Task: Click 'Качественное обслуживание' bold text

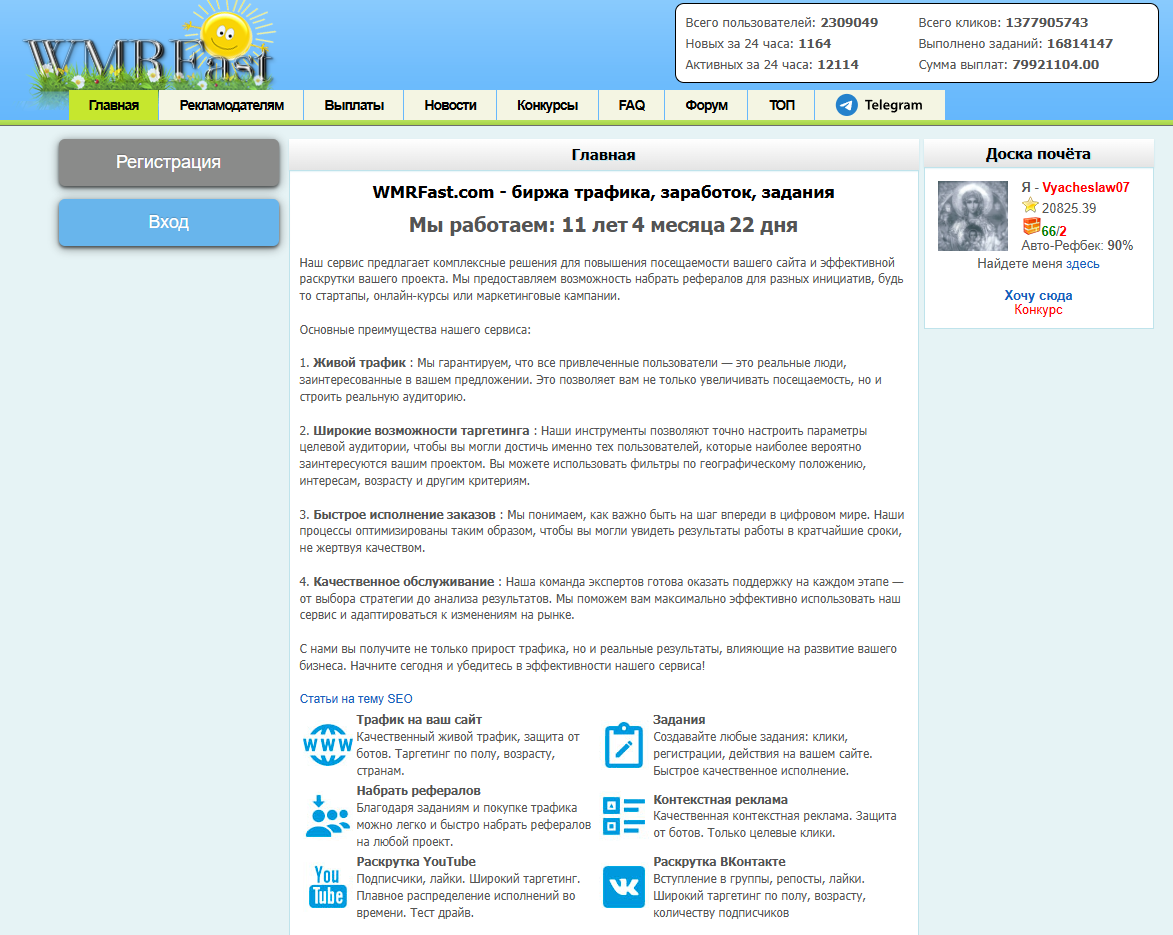Action: (x=403, y=582)
